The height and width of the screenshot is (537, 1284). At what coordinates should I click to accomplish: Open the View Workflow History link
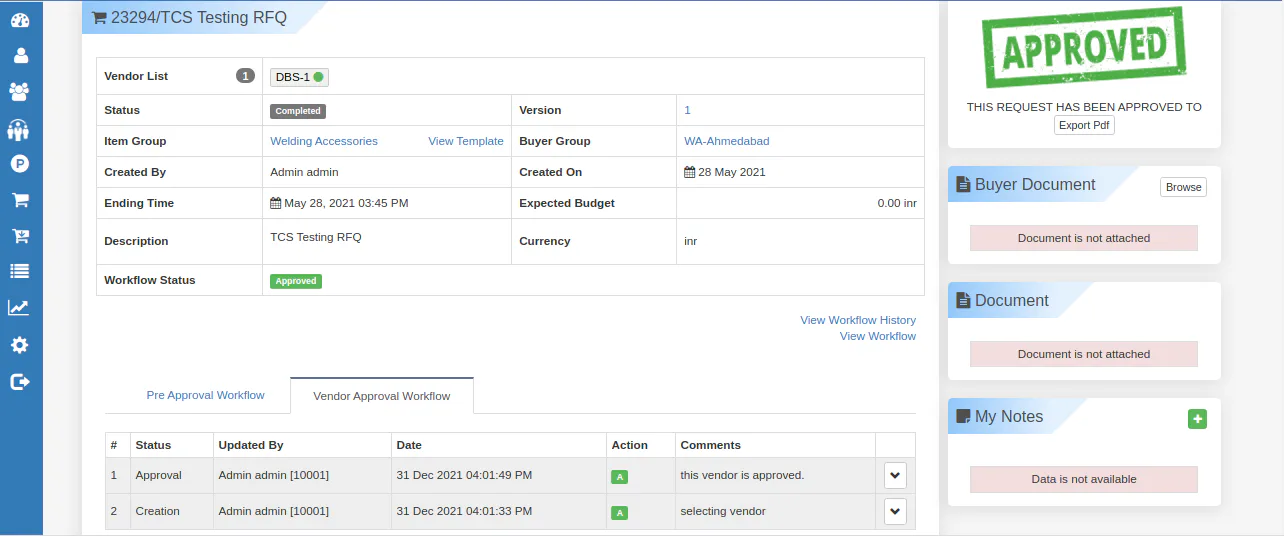[858, 320]
